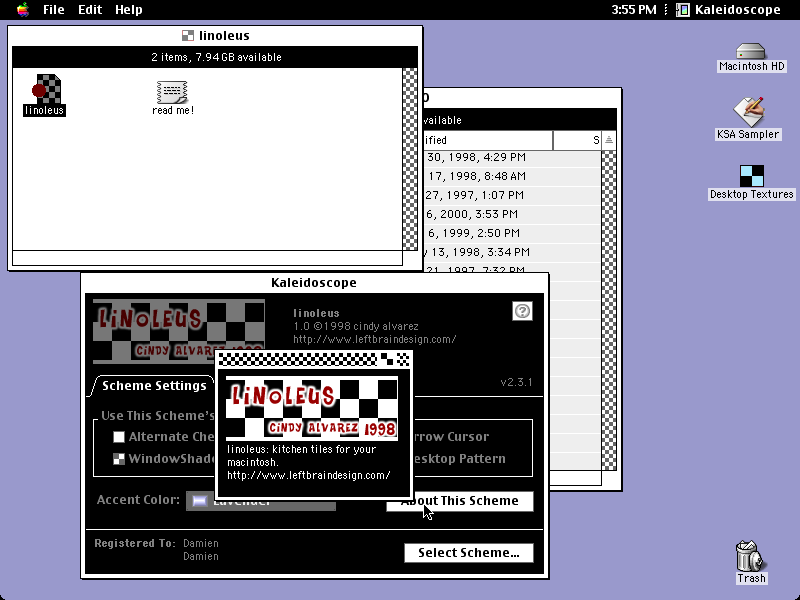Select the Trash icon on the desktop

tap(751, 562)
